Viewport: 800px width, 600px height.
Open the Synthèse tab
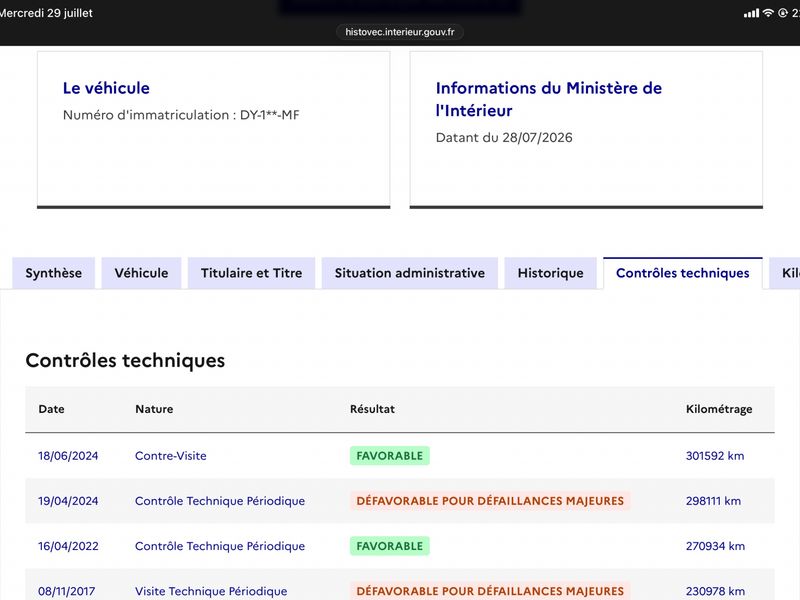[54, 273]
